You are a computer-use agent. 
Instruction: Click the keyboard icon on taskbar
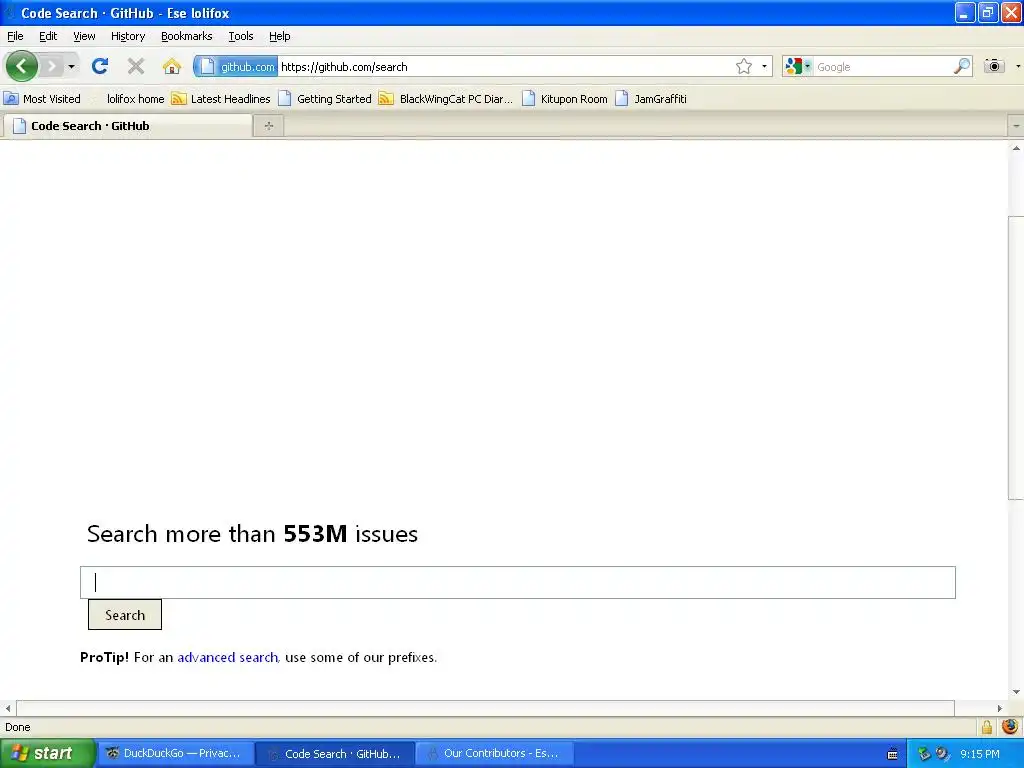pyautogui.click(x=893, y=754)
